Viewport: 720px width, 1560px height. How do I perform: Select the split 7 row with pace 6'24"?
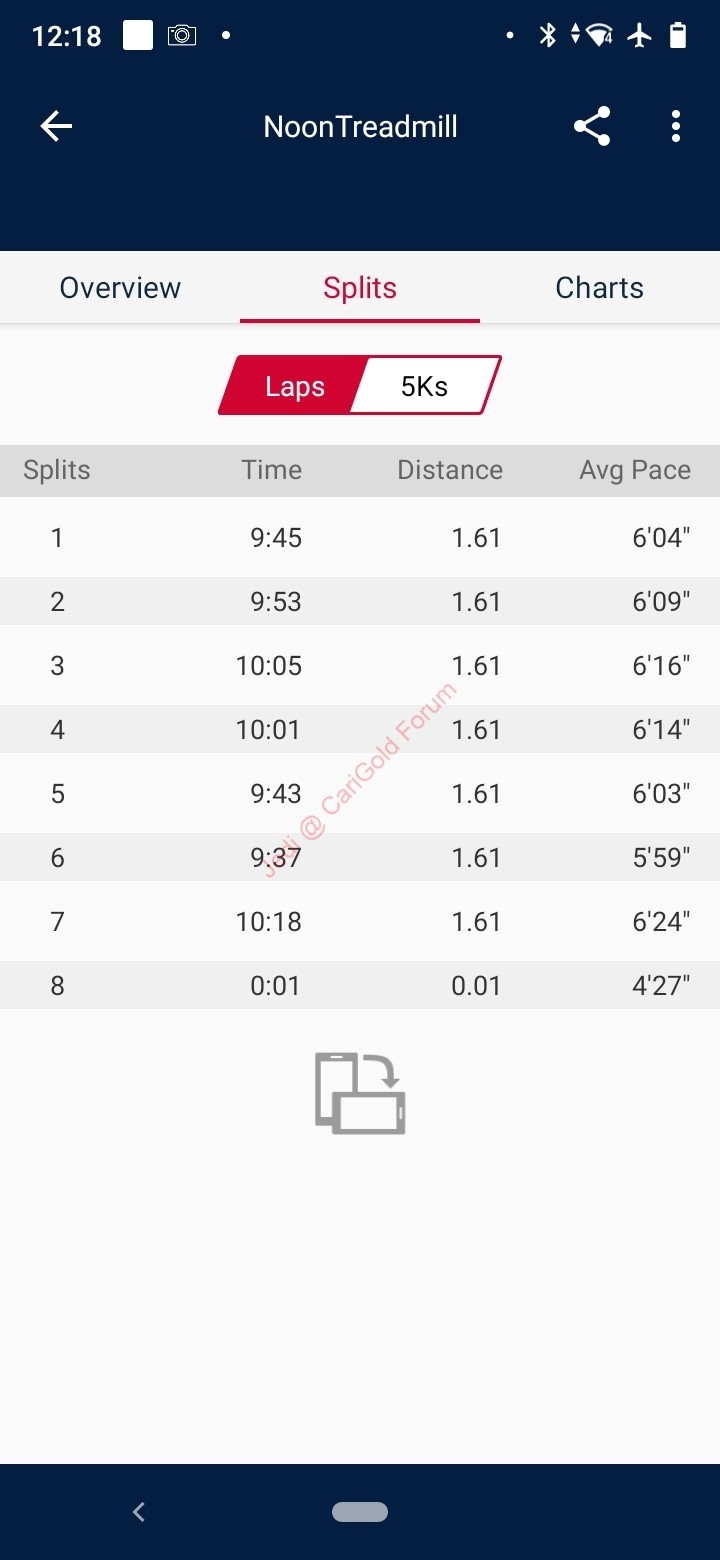pos(360,921)
